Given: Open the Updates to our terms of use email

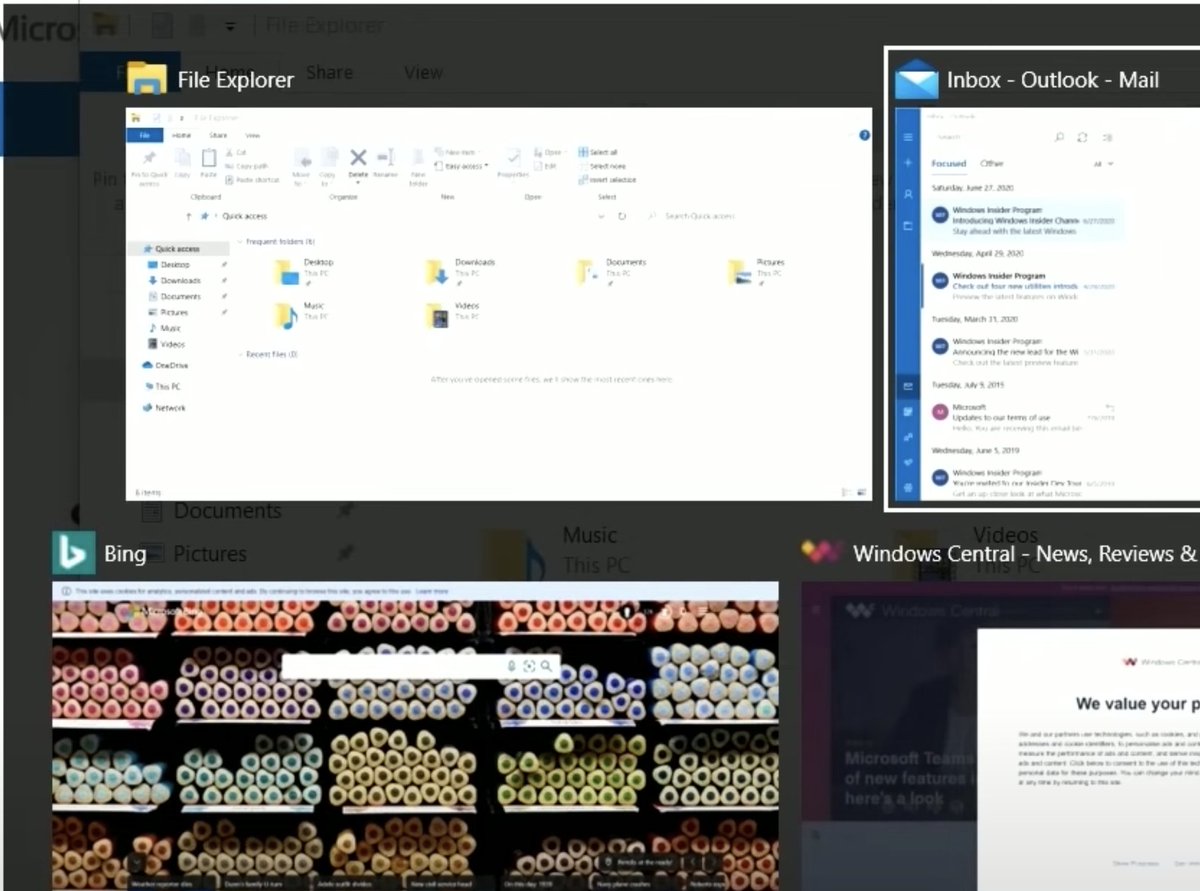Looking at the screenshot, I should point(1025,417).
